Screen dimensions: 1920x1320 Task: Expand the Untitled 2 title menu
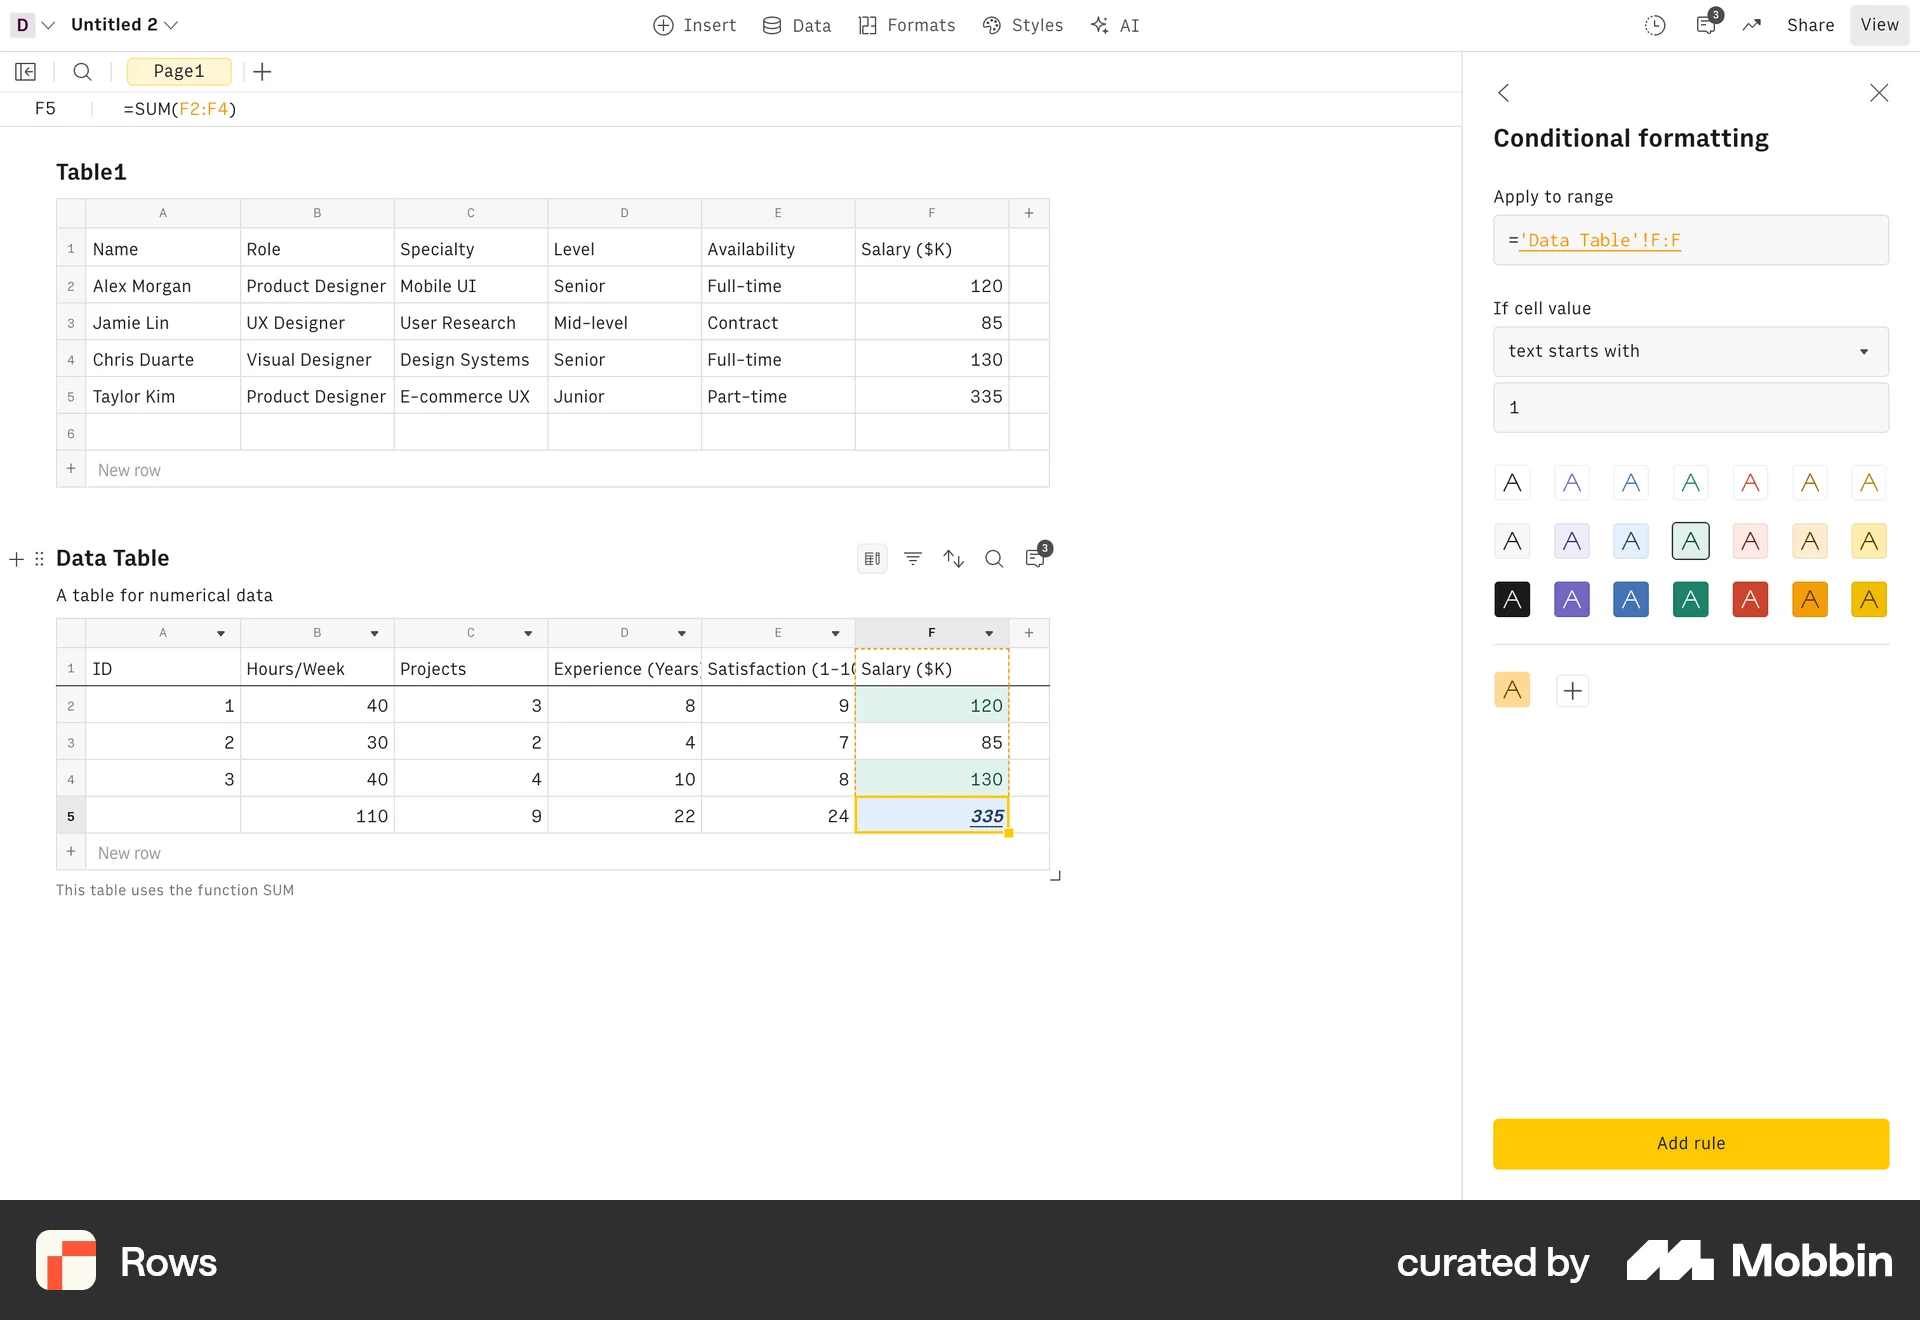[172, 24]
